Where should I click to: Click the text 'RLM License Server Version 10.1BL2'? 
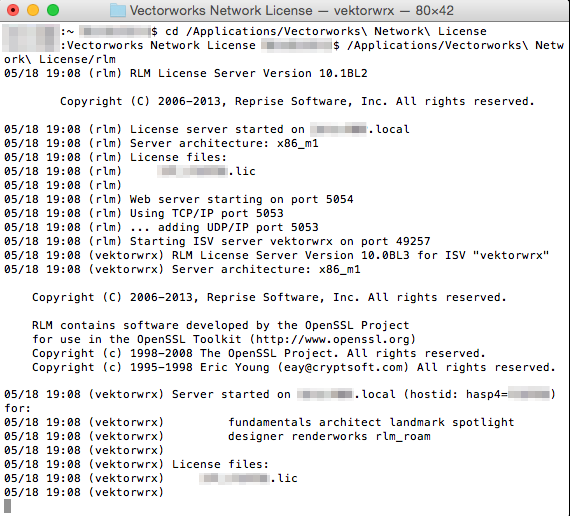click(x=249, y=73)
